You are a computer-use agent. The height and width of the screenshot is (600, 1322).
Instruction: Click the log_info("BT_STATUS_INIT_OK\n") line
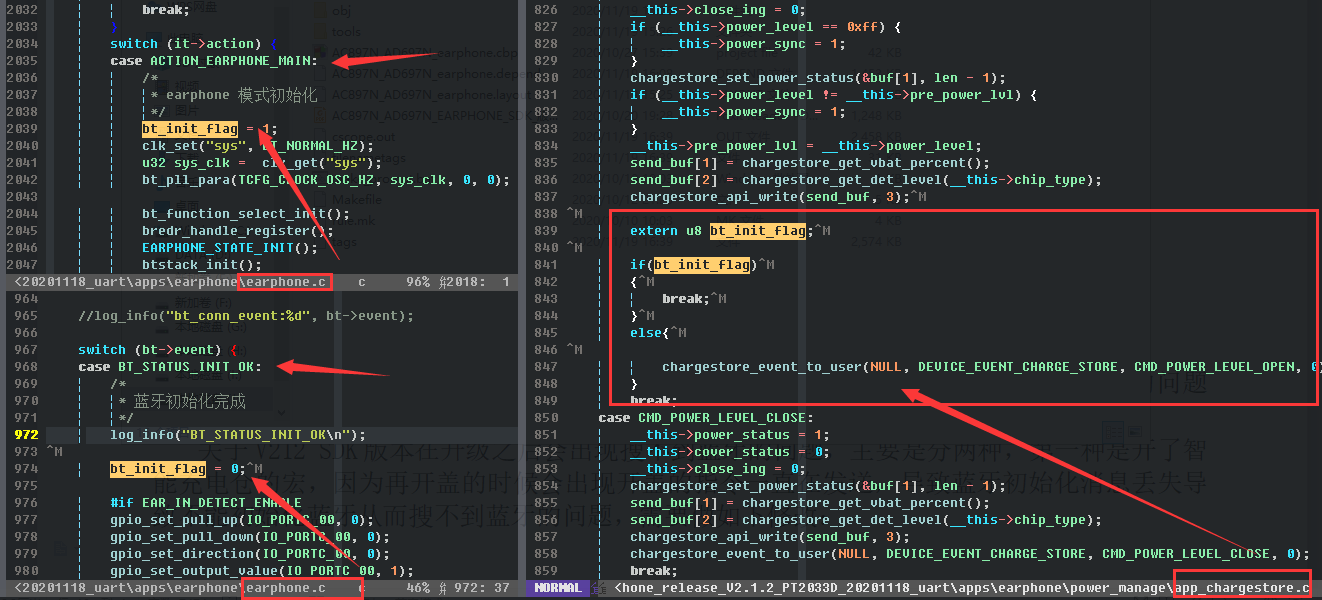point(238,435)
